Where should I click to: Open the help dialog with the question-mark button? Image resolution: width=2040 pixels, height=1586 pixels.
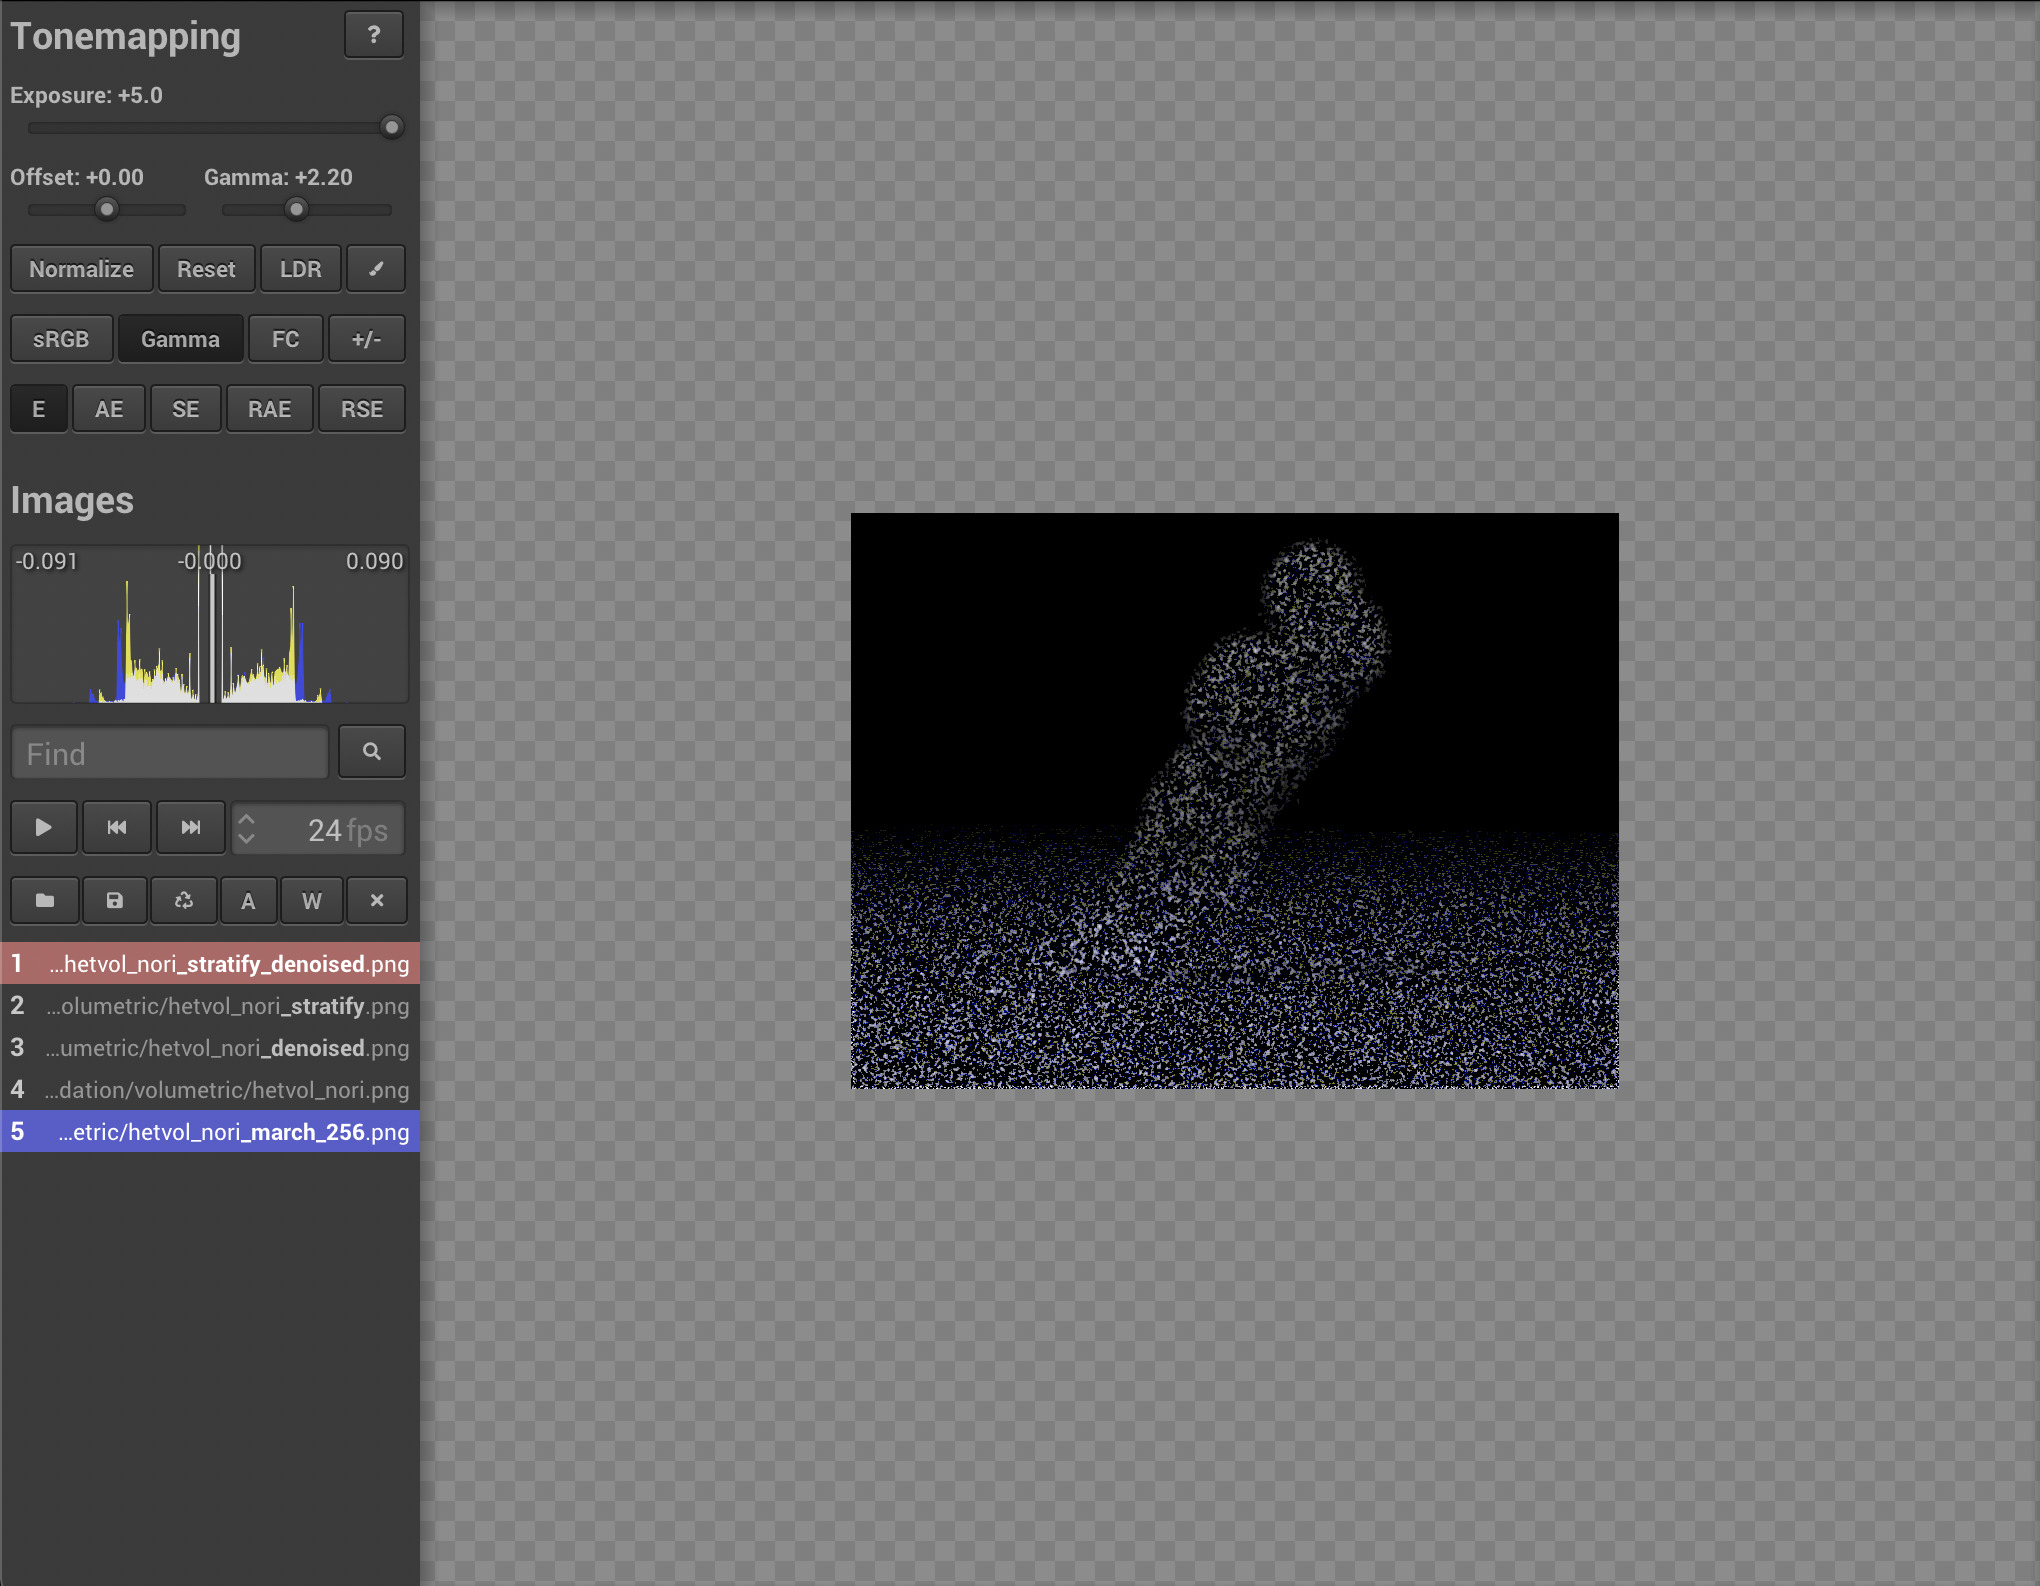click(374, 35)
